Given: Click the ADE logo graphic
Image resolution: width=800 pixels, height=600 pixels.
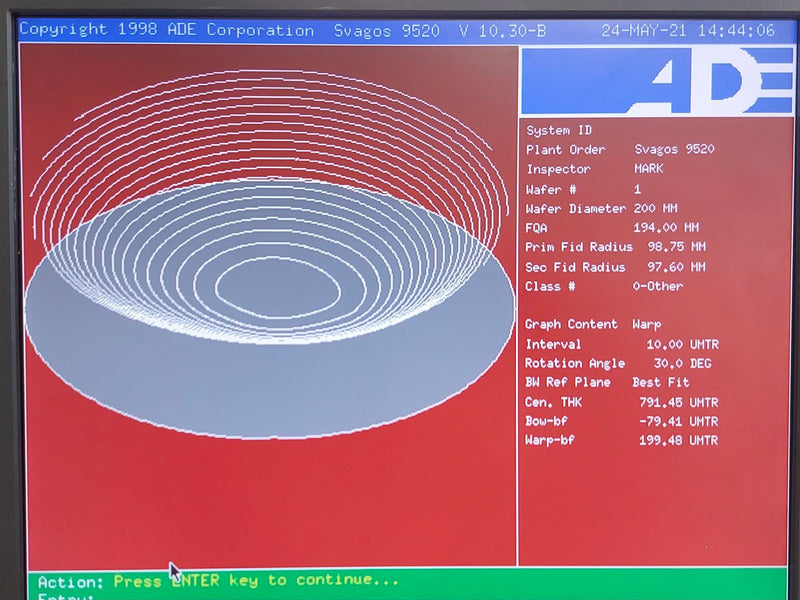Looking at the screenshot, I should [x=657, y=81].
